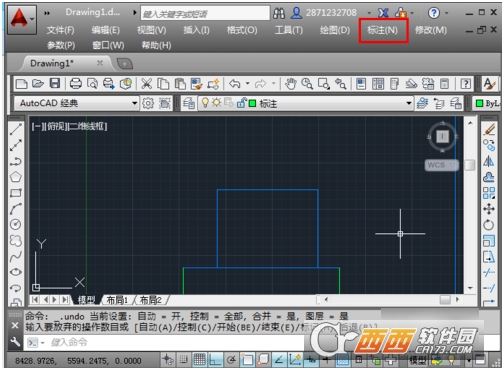Viewport: 504px width, 370px height.
Task: Select the Rotate tool
Action: [x=489, y=225]
